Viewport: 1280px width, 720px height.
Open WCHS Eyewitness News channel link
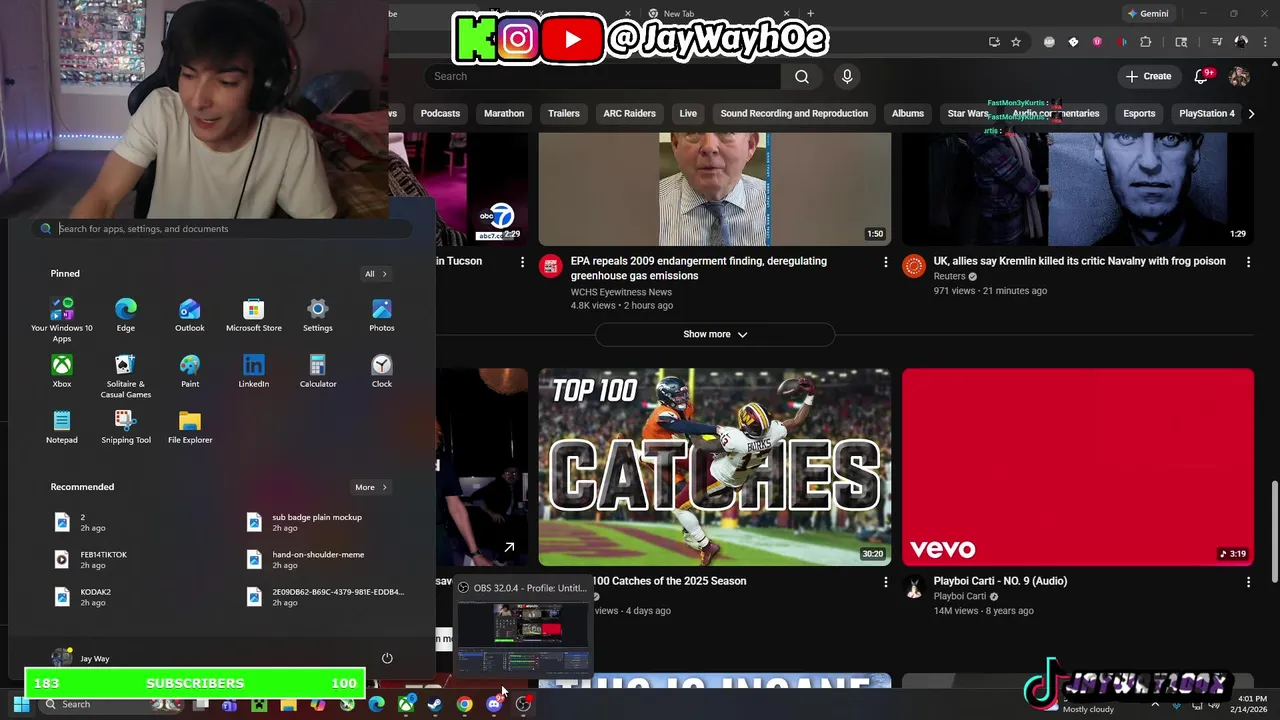pos(621,292)
